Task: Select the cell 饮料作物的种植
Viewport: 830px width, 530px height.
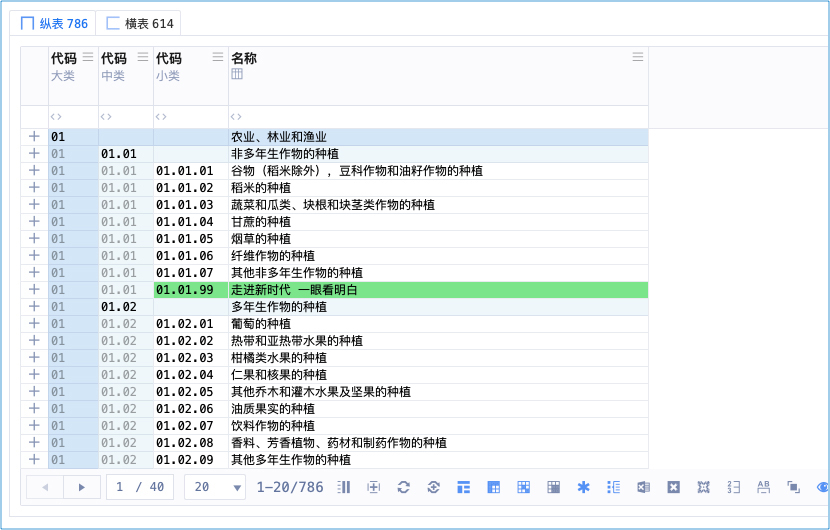Action: click(438, 426)
